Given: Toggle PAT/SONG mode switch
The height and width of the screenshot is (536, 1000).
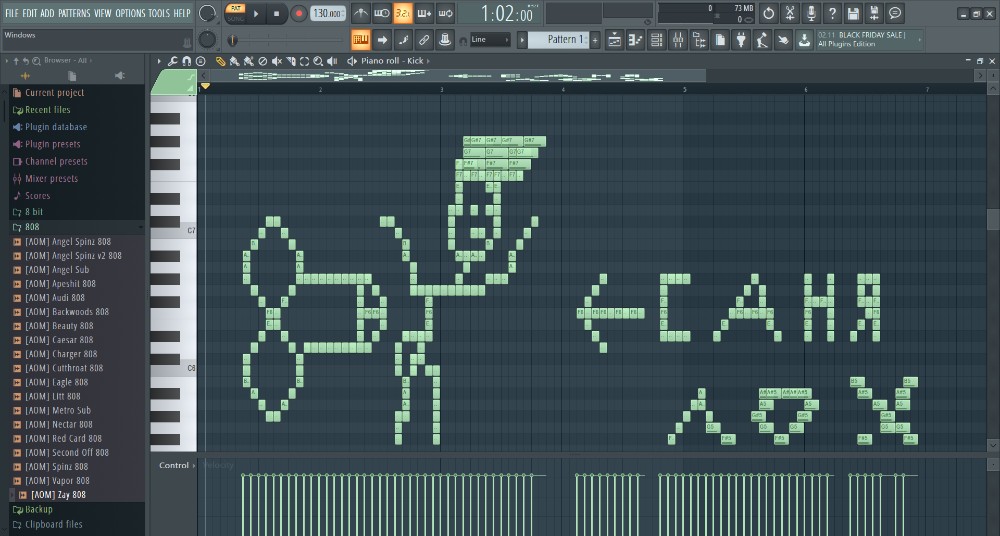Looking at the screenshot, I should point(235,13).
